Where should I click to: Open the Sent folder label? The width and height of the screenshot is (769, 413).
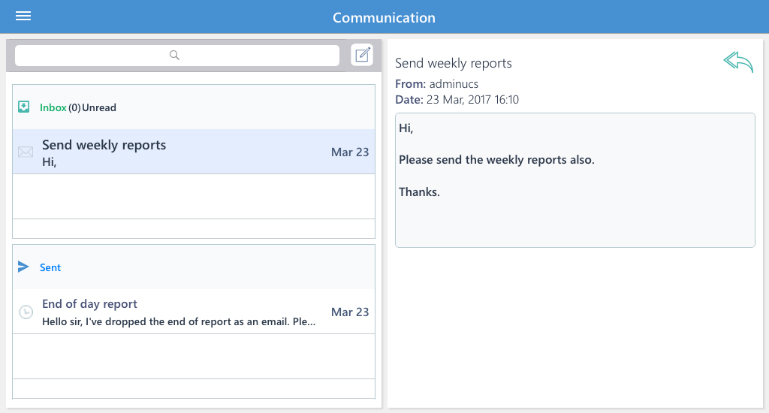(50, 267)
